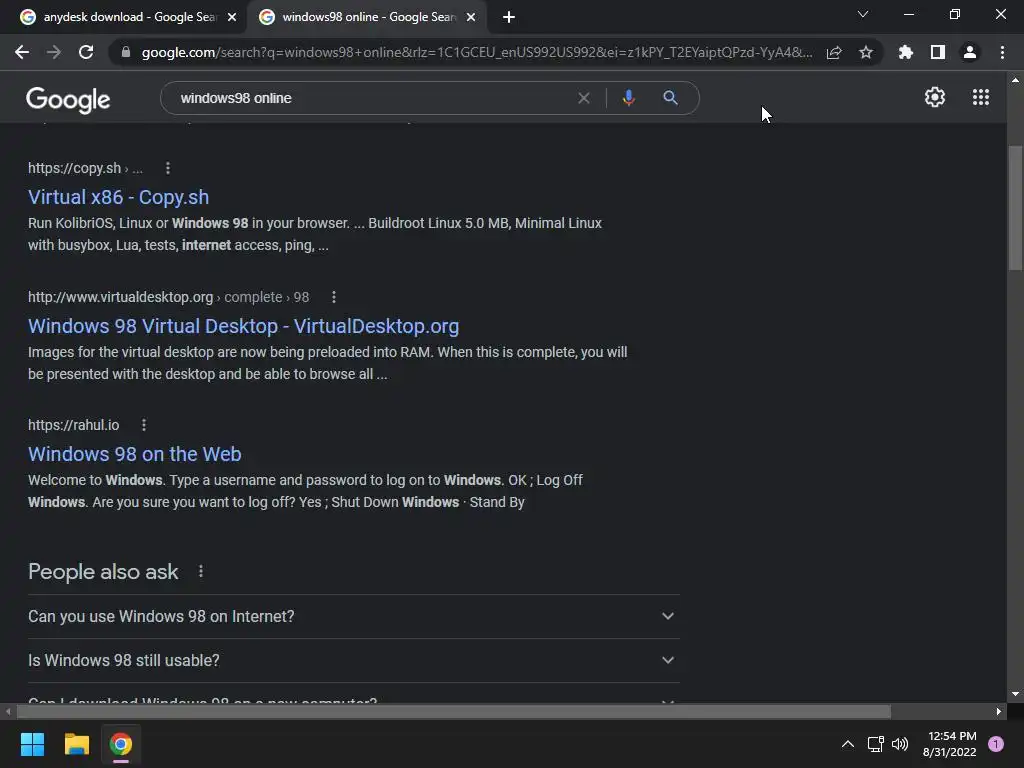Open notification badge in tray
Image resolution: width=1024 pixels, height=768 pixels.
point(996,744)
